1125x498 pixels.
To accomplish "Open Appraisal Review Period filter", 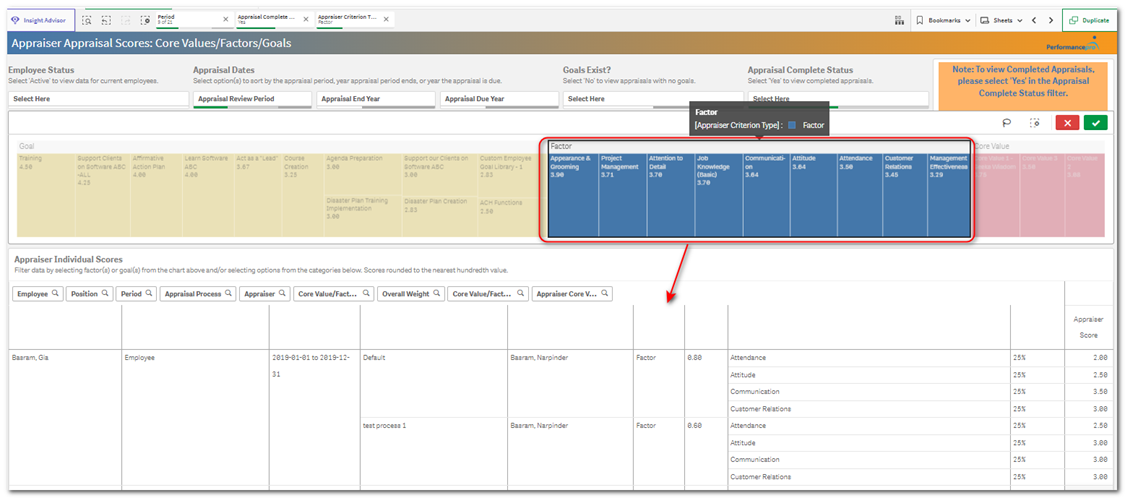I will 252,99.
